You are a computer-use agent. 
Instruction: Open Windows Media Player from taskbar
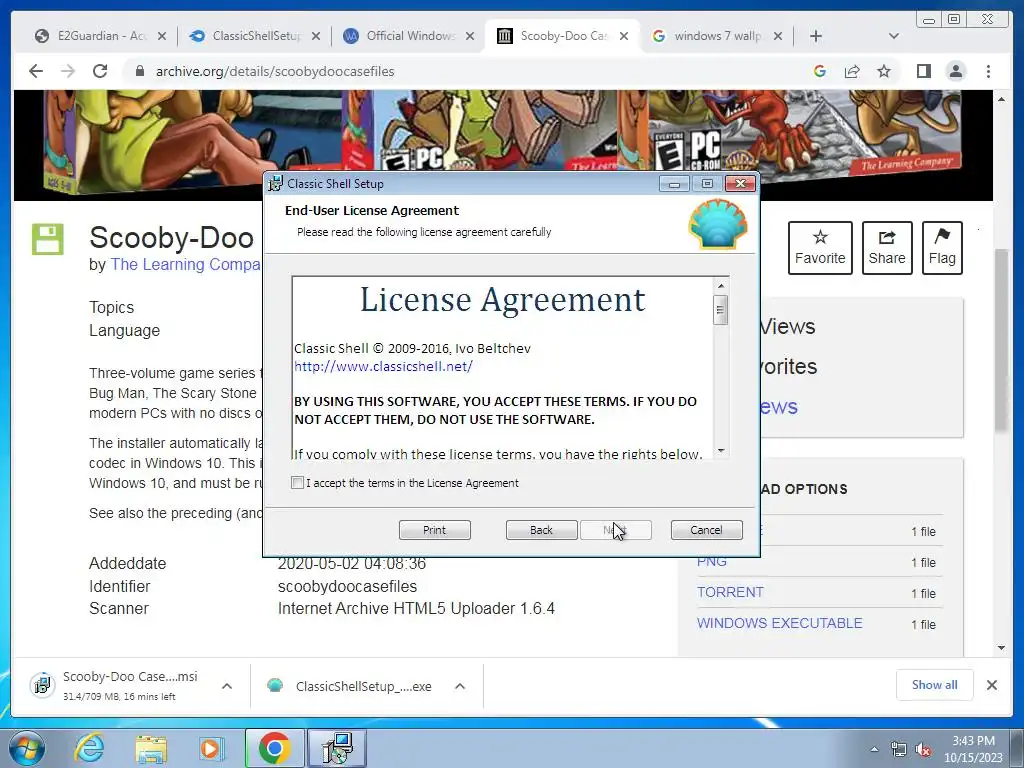click(210, 748)
